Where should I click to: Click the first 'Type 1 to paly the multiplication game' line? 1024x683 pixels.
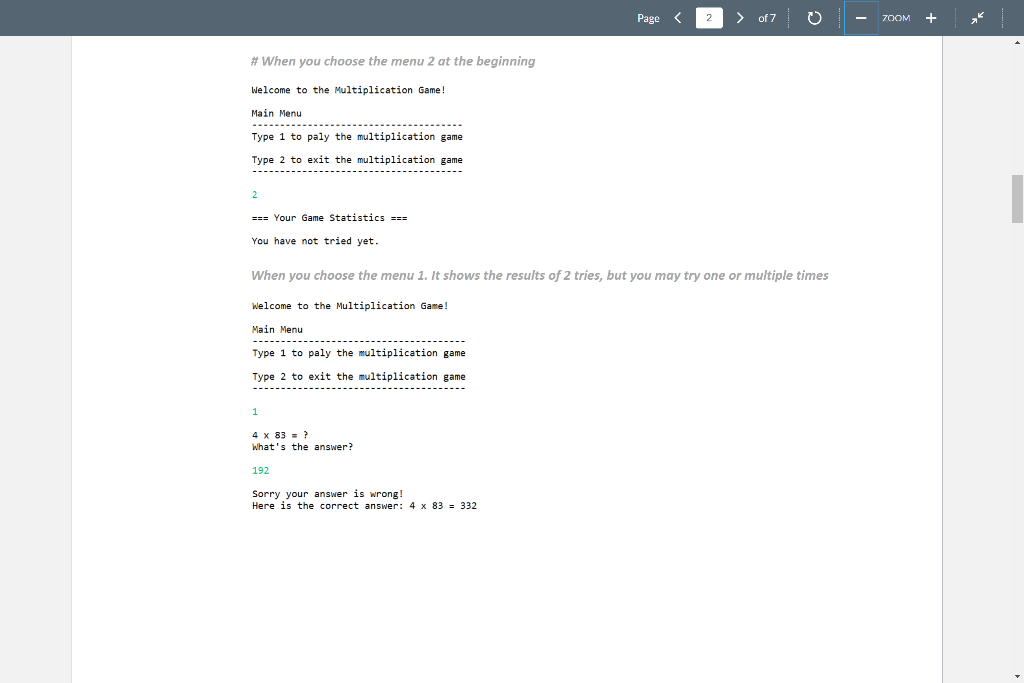pyautogui.click(x=357, y=137)
